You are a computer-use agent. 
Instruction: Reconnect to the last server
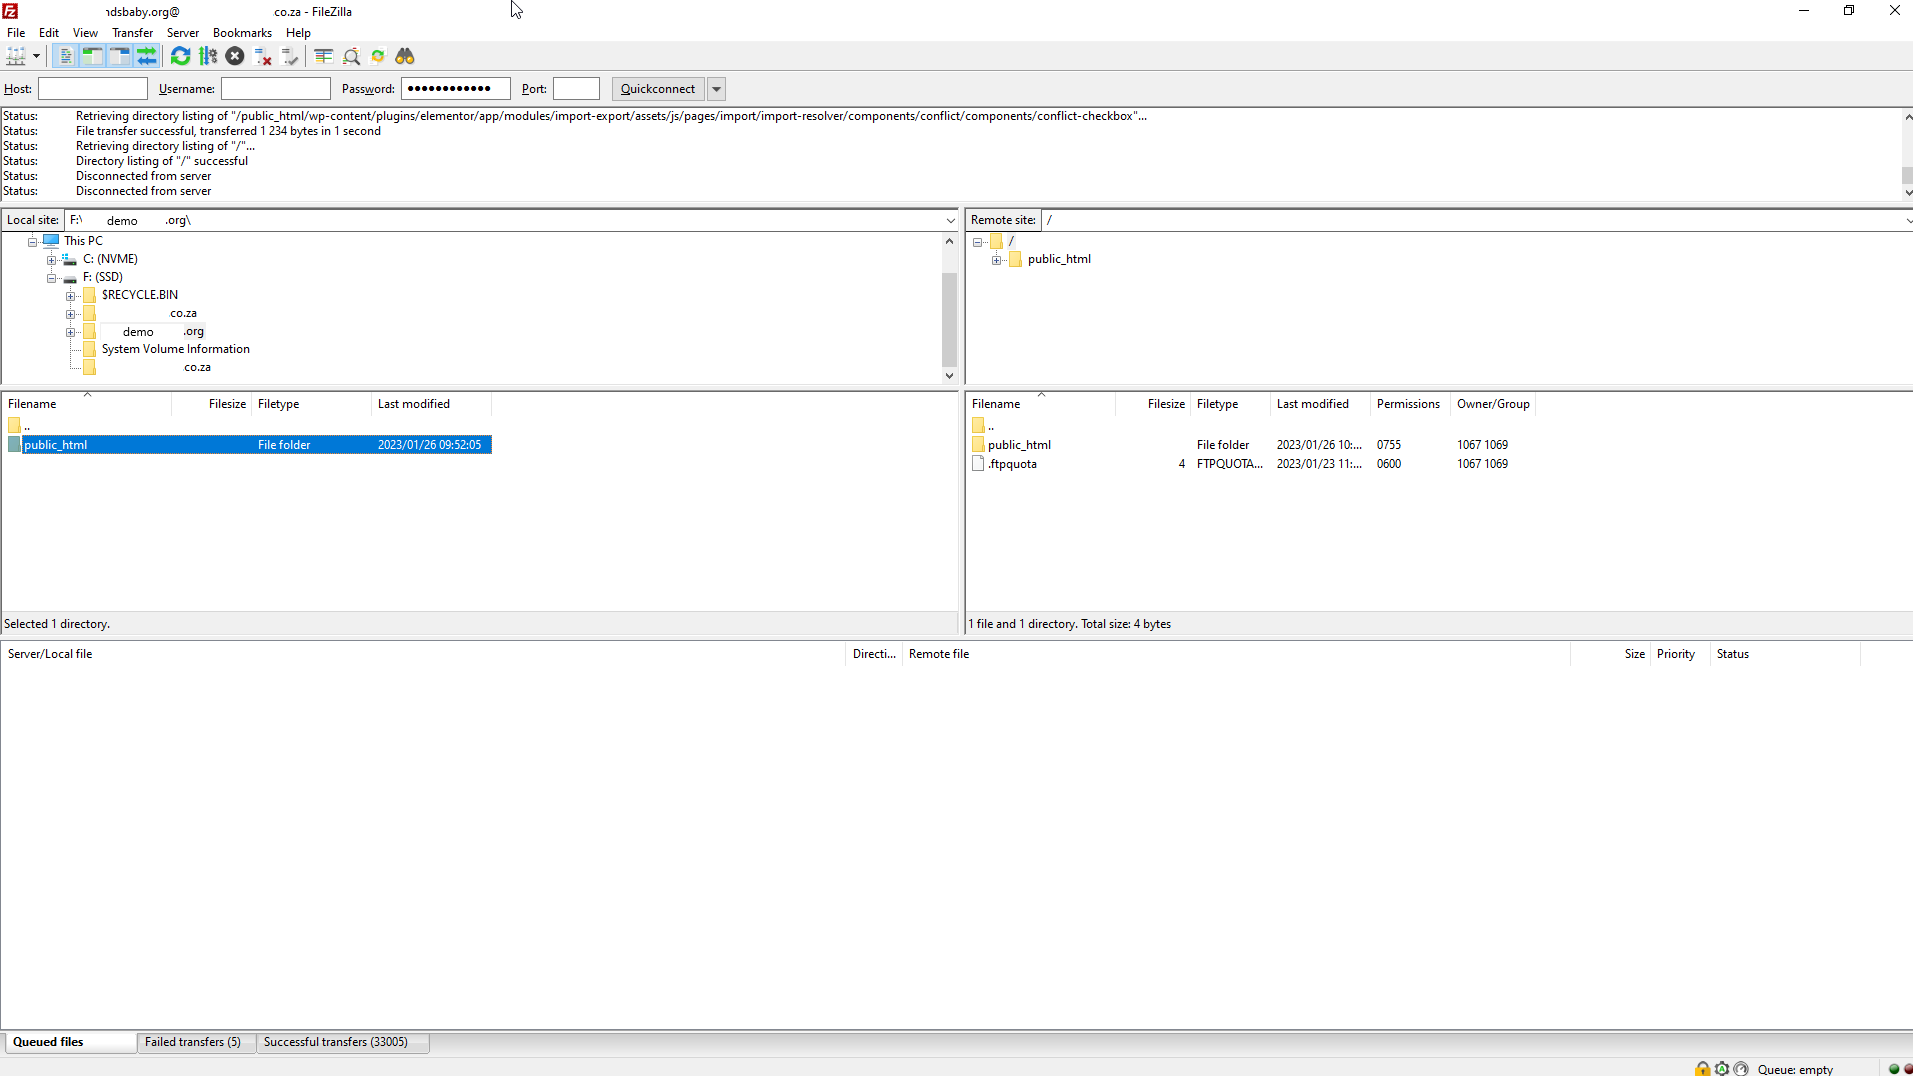(x=290, y=56)
